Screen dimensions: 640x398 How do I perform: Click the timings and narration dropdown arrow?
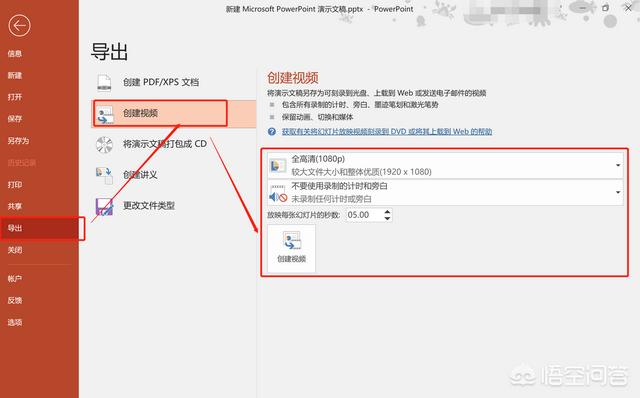618,192
